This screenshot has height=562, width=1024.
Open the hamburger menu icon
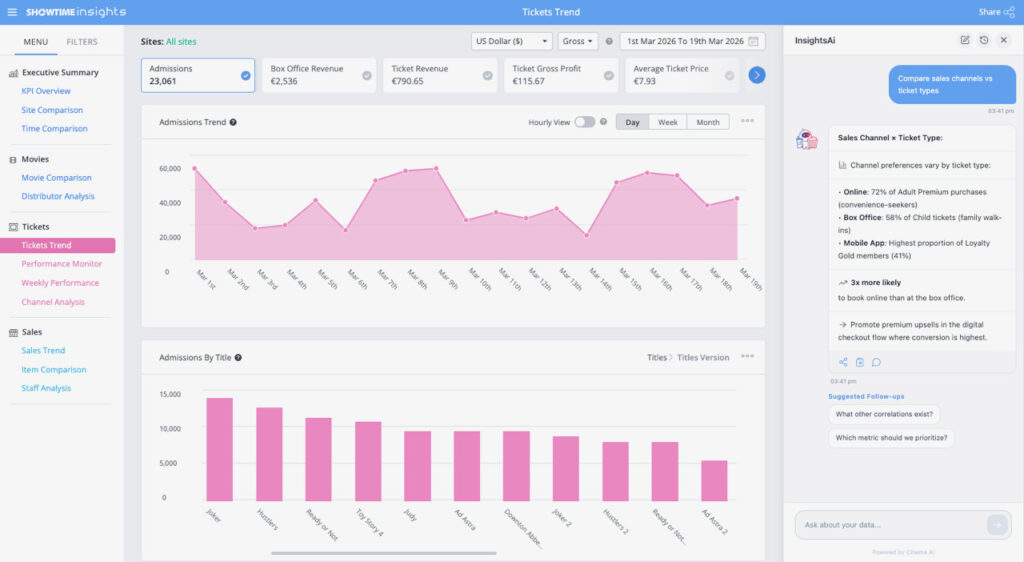tap(12, 12)
